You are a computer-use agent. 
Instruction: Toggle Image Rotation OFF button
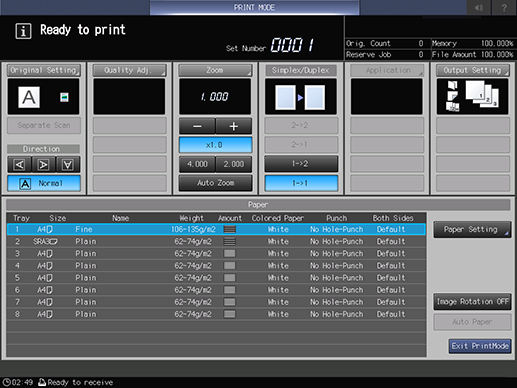click(472, 302)
